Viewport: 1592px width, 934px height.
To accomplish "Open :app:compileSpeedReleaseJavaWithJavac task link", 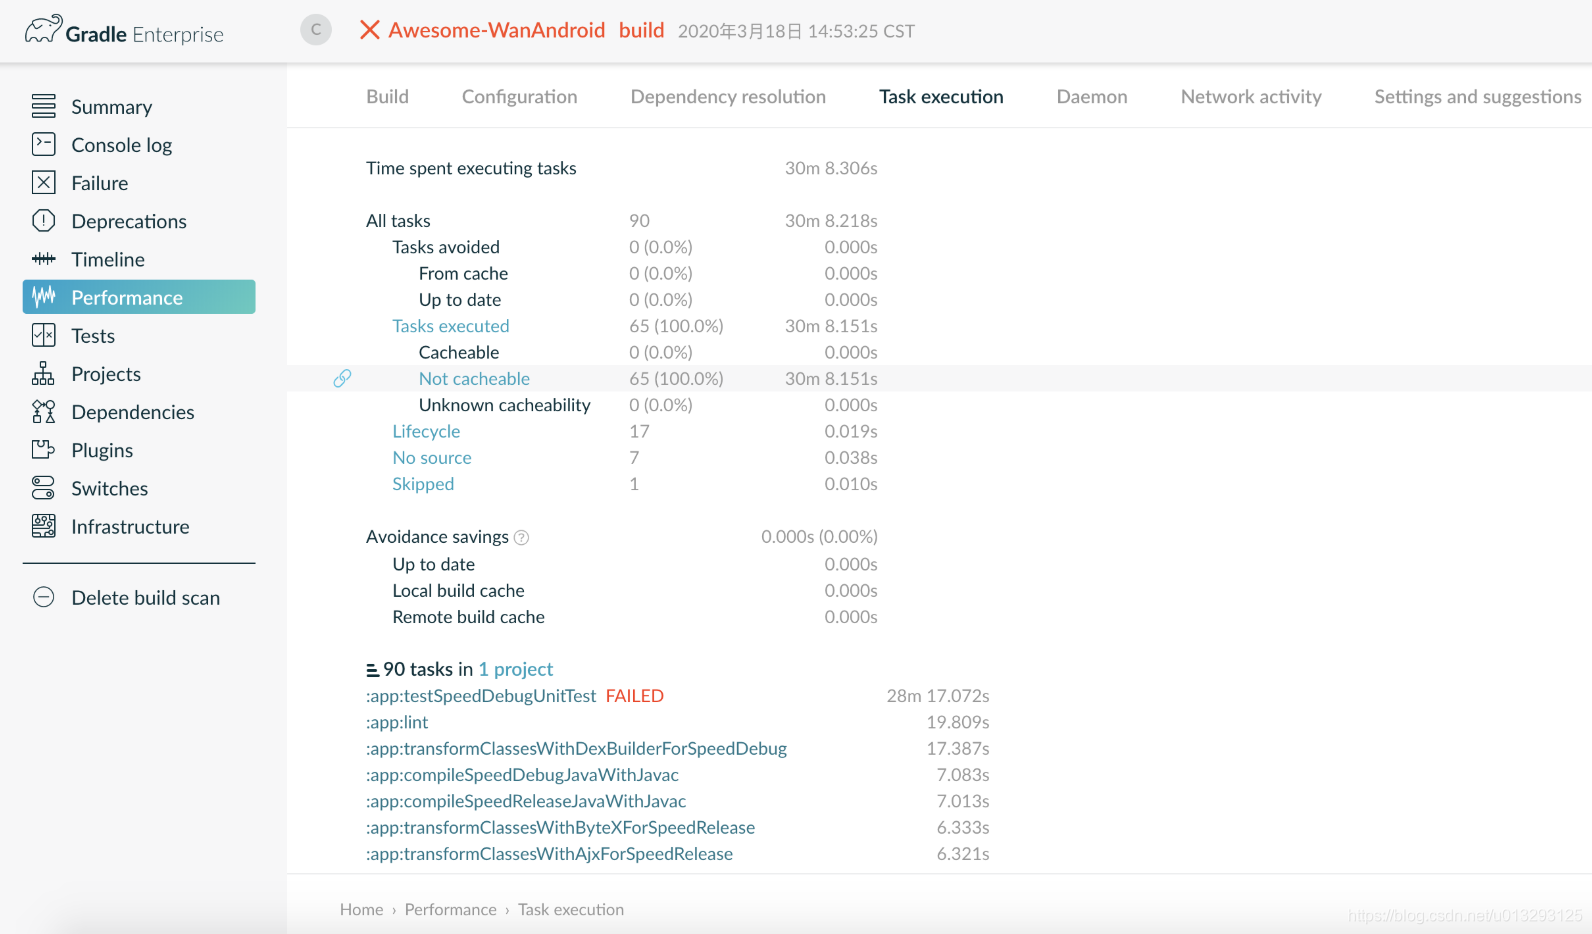I will click(526, 801).
